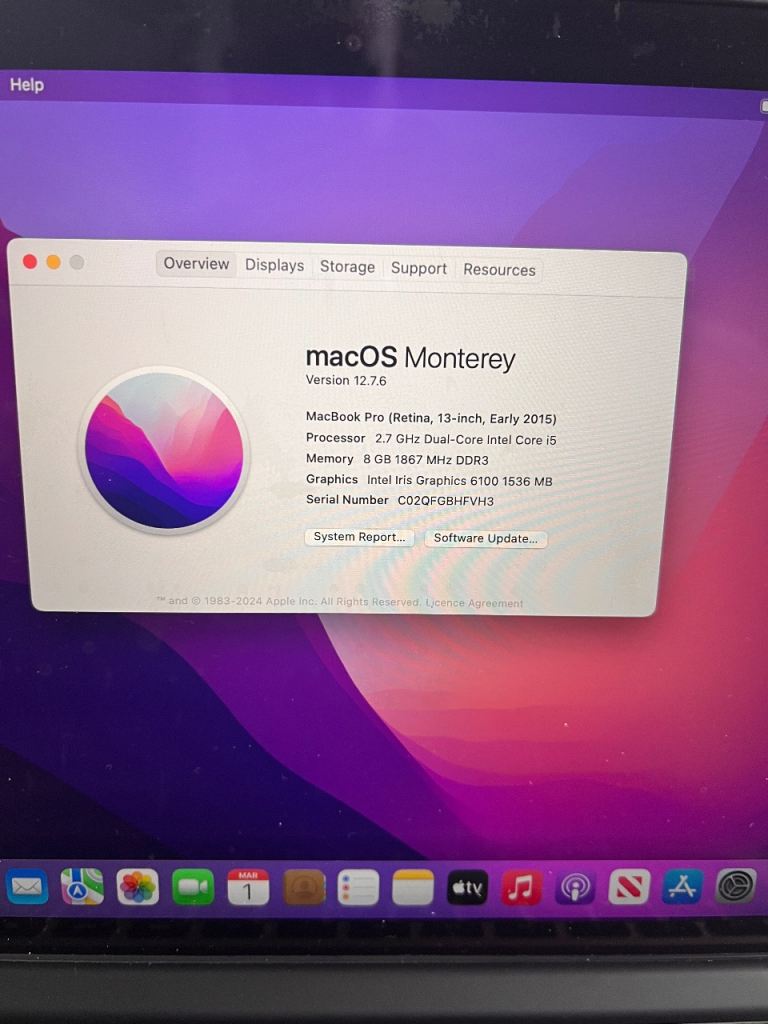Launch the Notes app
Screen dimensions: 768x1024
click(x=413, y=887)
